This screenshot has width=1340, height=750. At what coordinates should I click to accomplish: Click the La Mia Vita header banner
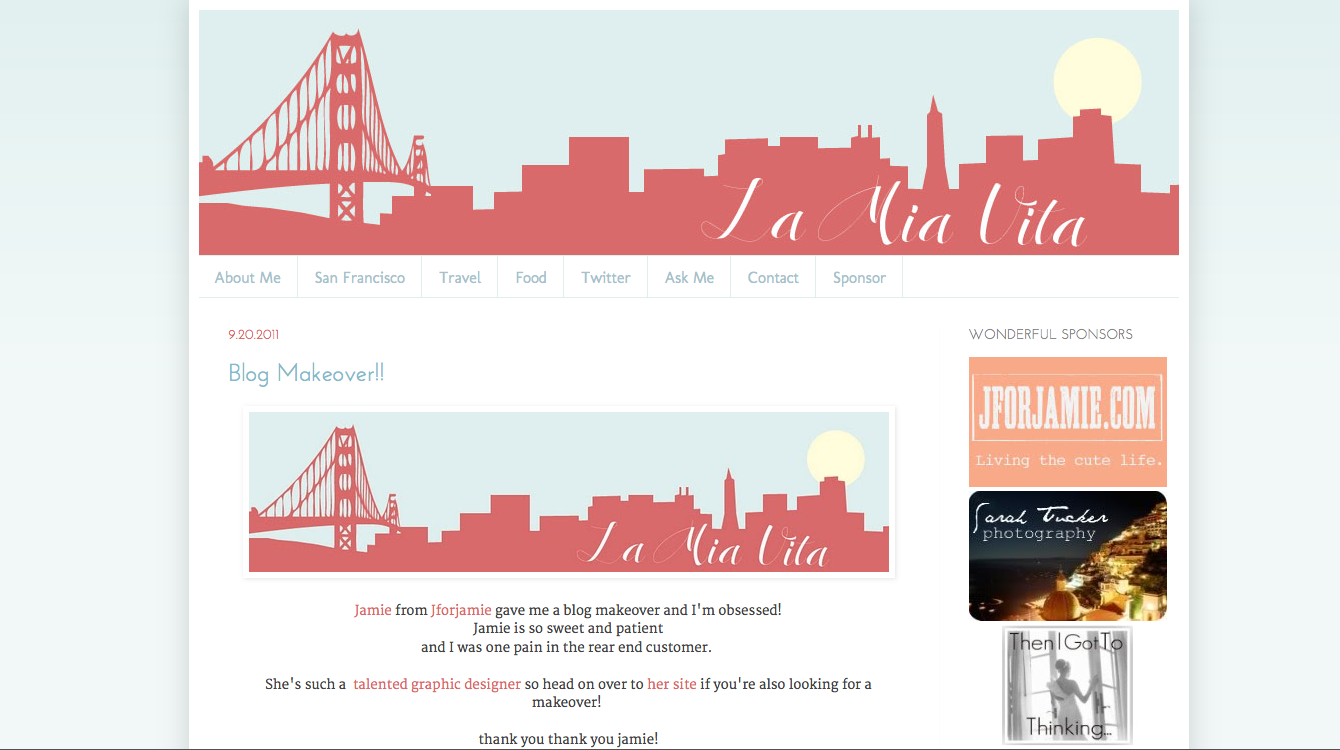(689, 133)
